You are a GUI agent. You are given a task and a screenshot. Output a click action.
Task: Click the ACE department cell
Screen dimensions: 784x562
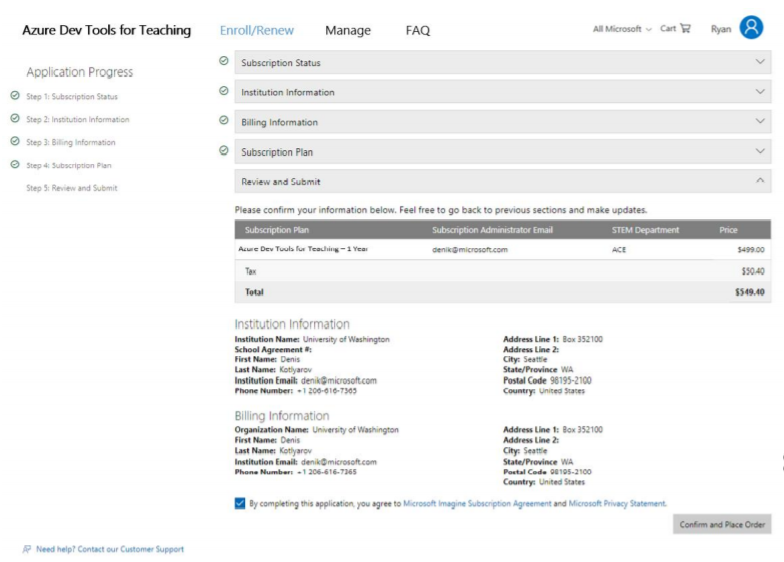pos(618,250)
